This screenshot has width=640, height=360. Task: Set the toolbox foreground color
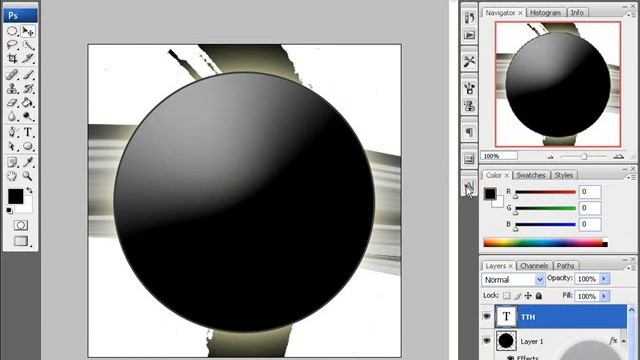pyautogui.click(x=16, y=196)
